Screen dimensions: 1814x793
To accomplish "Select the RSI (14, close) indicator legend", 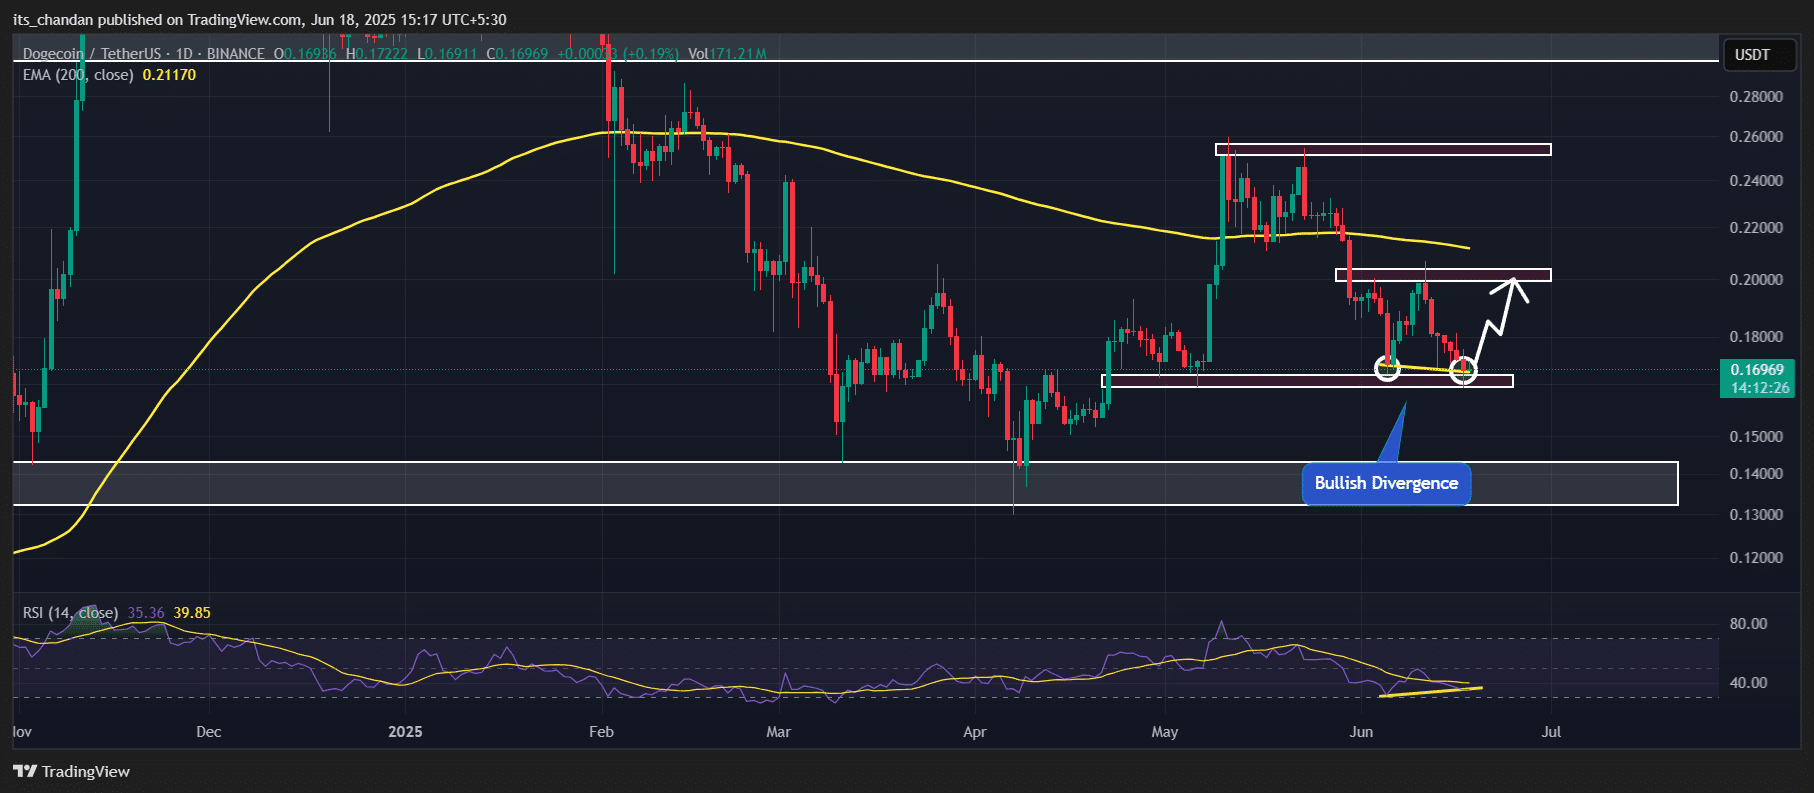I will tap(70, 613).
